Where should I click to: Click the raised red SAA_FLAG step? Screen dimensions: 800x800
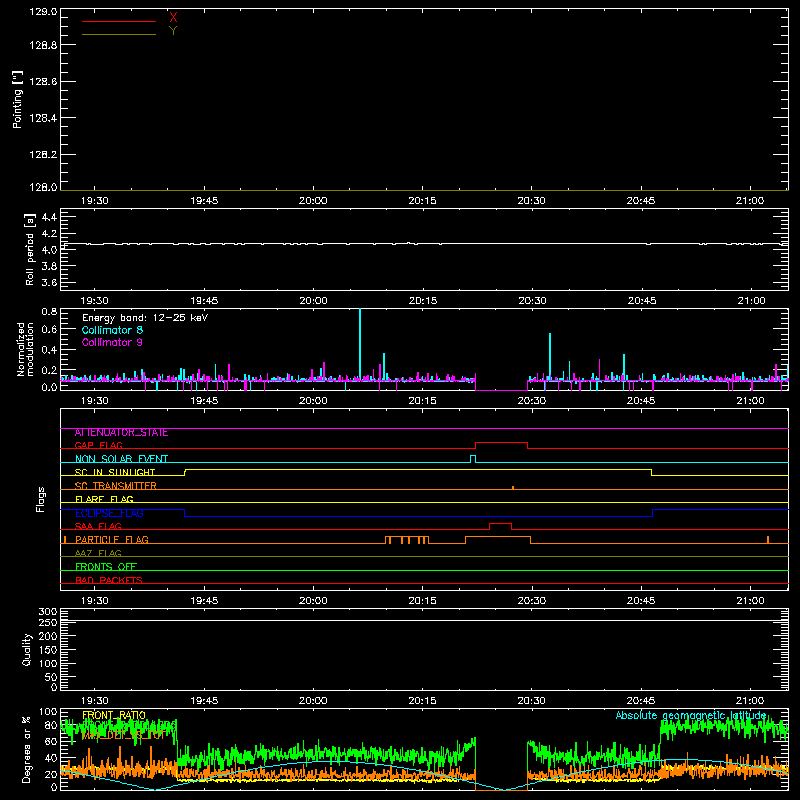[x=501, y=524]
